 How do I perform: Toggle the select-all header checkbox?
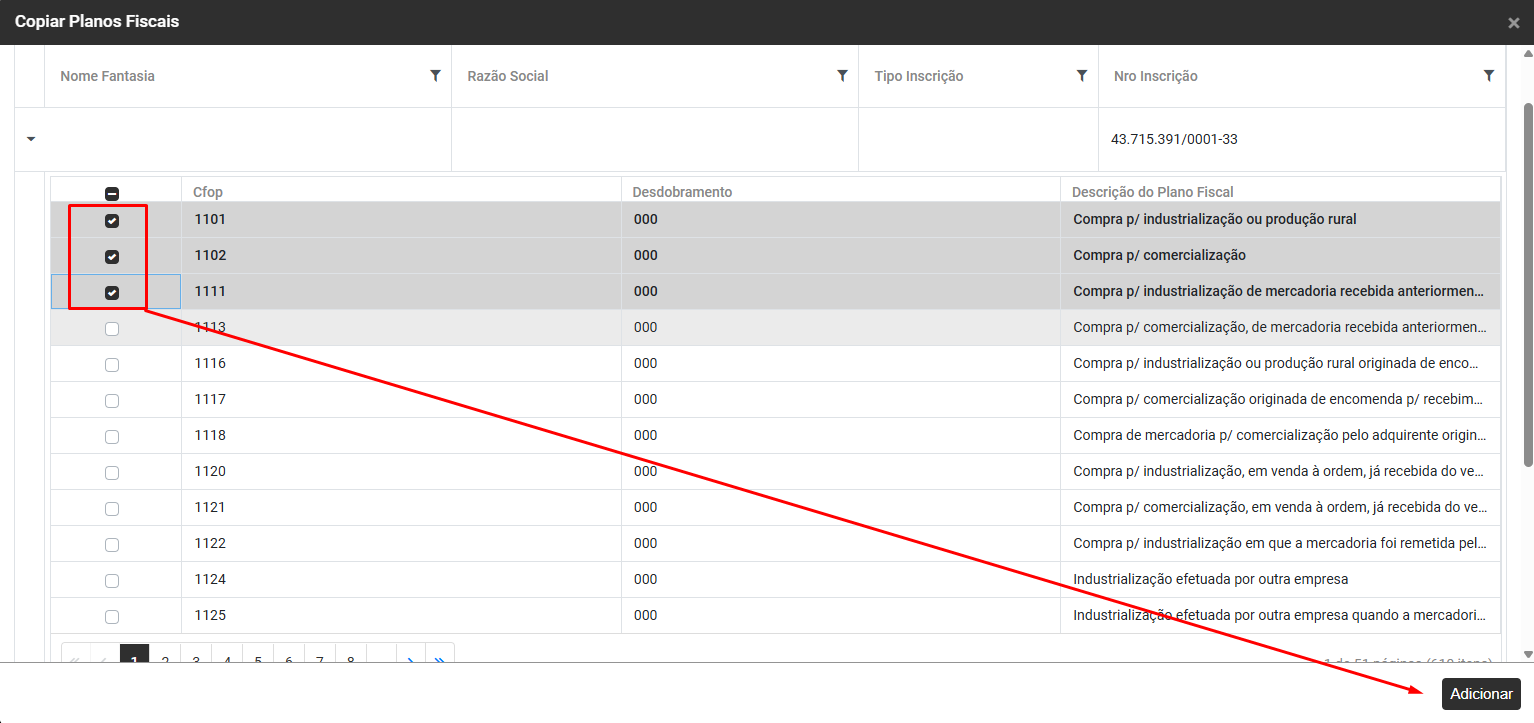pos(112,193)
